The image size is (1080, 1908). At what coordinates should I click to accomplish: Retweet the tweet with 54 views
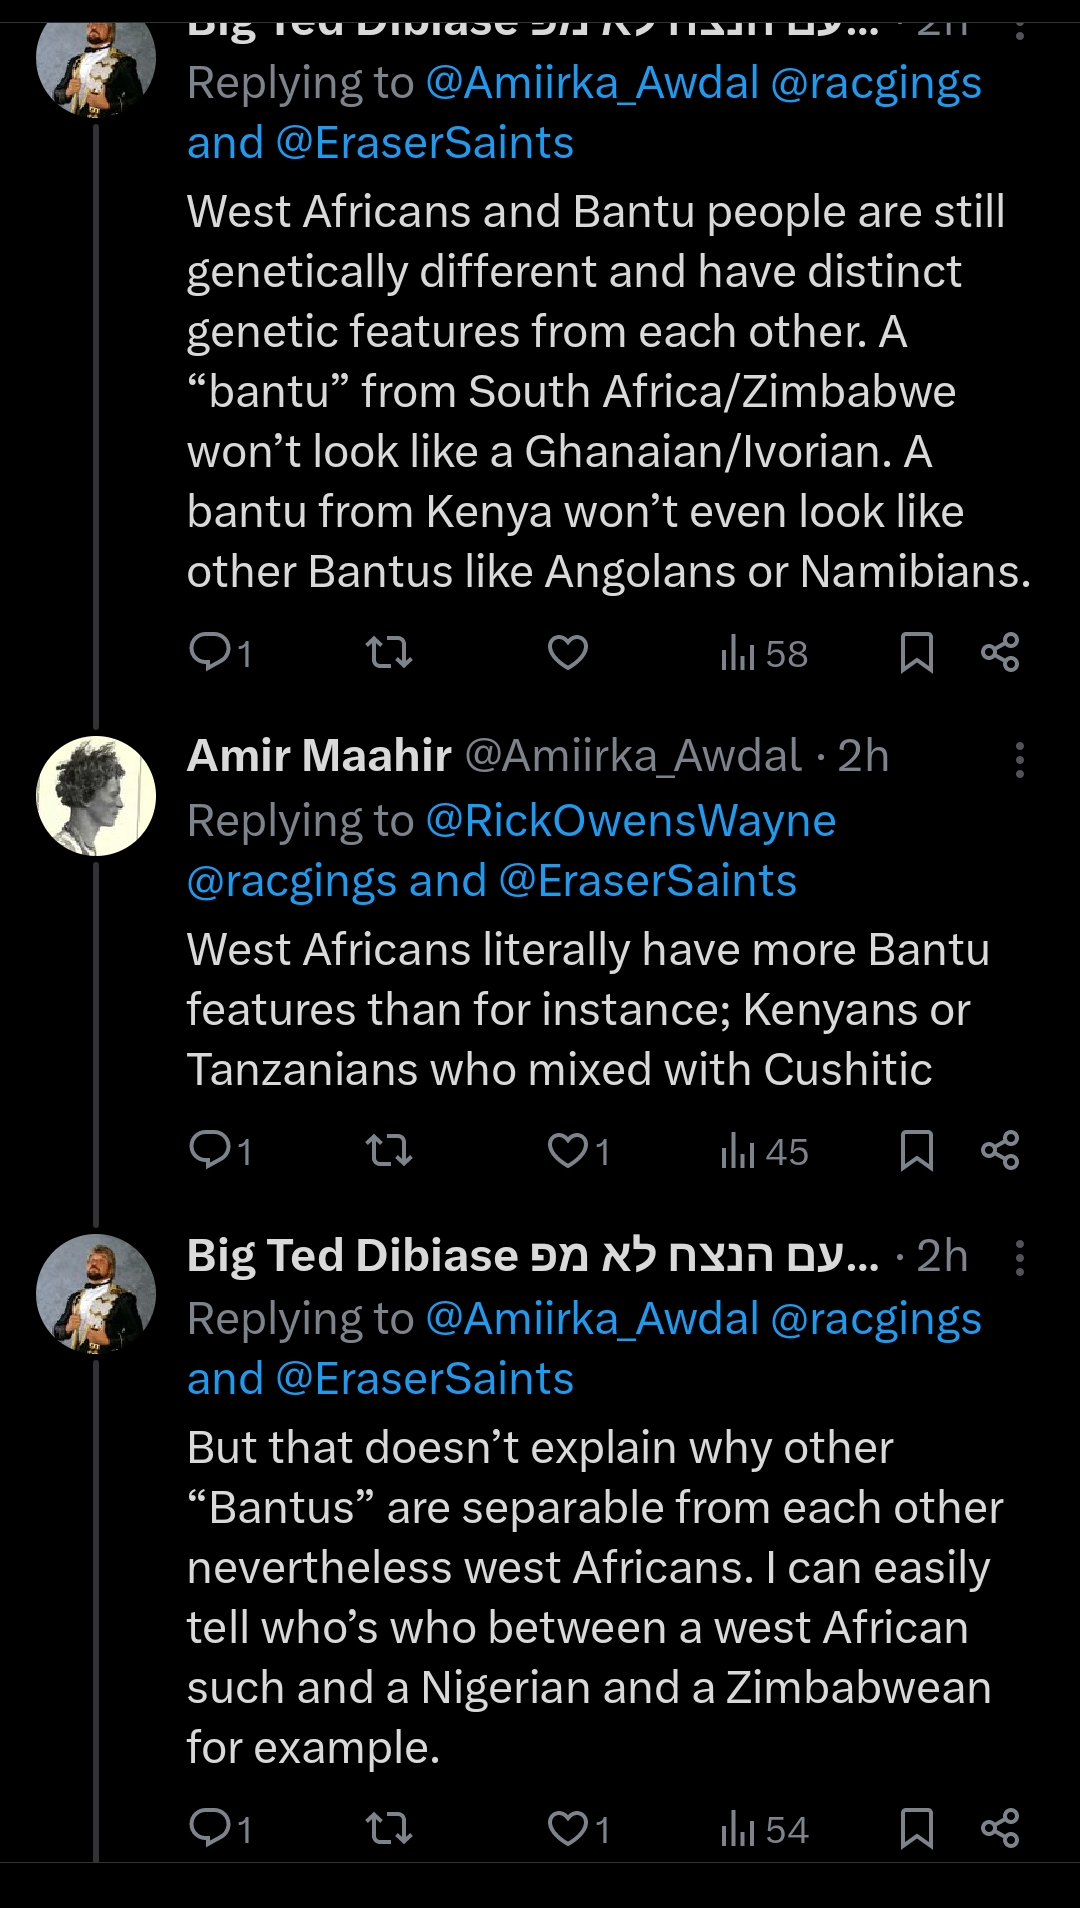389,1829
